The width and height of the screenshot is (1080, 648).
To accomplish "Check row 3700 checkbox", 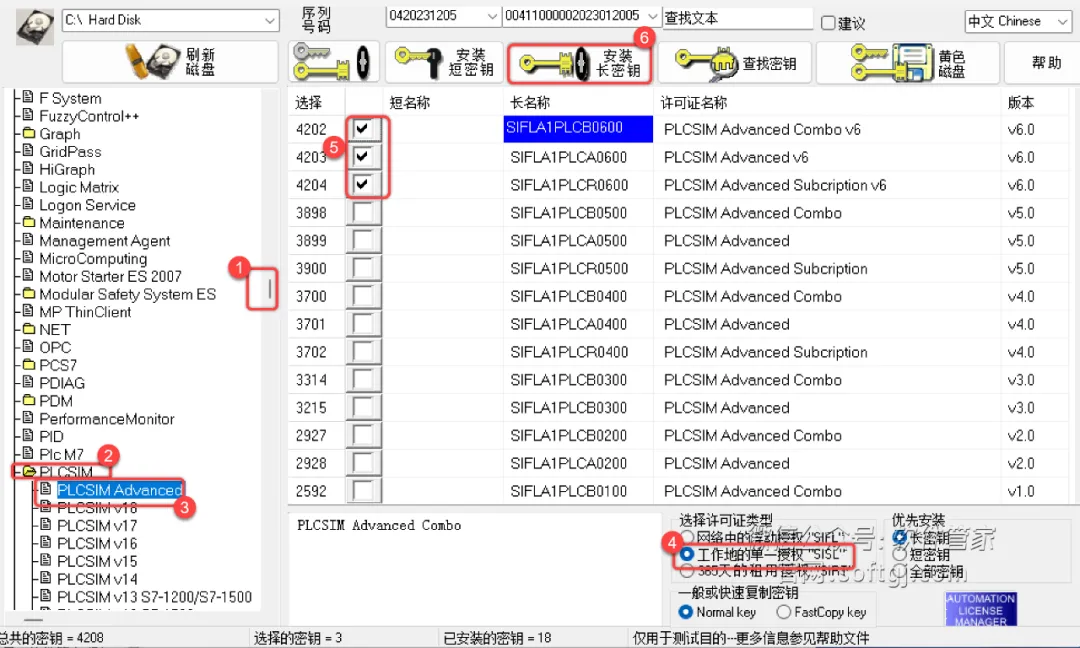I will (362, 295).
